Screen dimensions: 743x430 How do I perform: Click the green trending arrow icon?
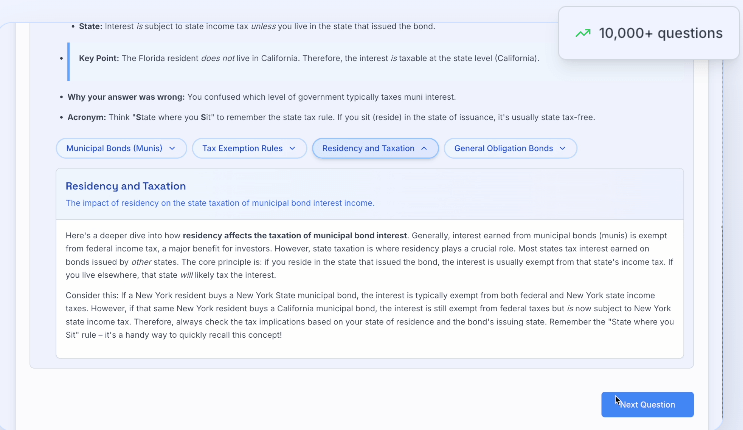pyautogui.click(x=583, y=33)
